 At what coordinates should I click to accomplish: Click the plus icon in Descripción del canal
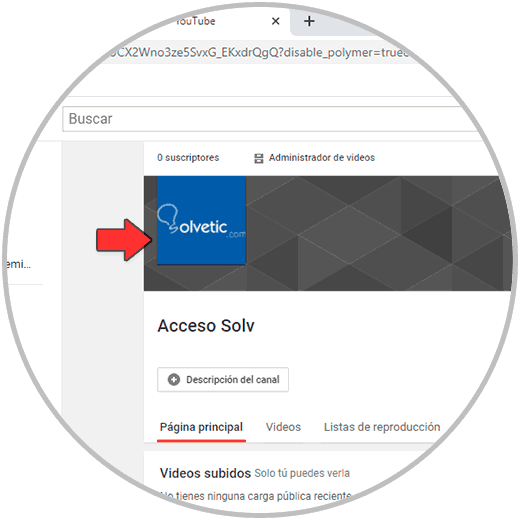(174, 379)
